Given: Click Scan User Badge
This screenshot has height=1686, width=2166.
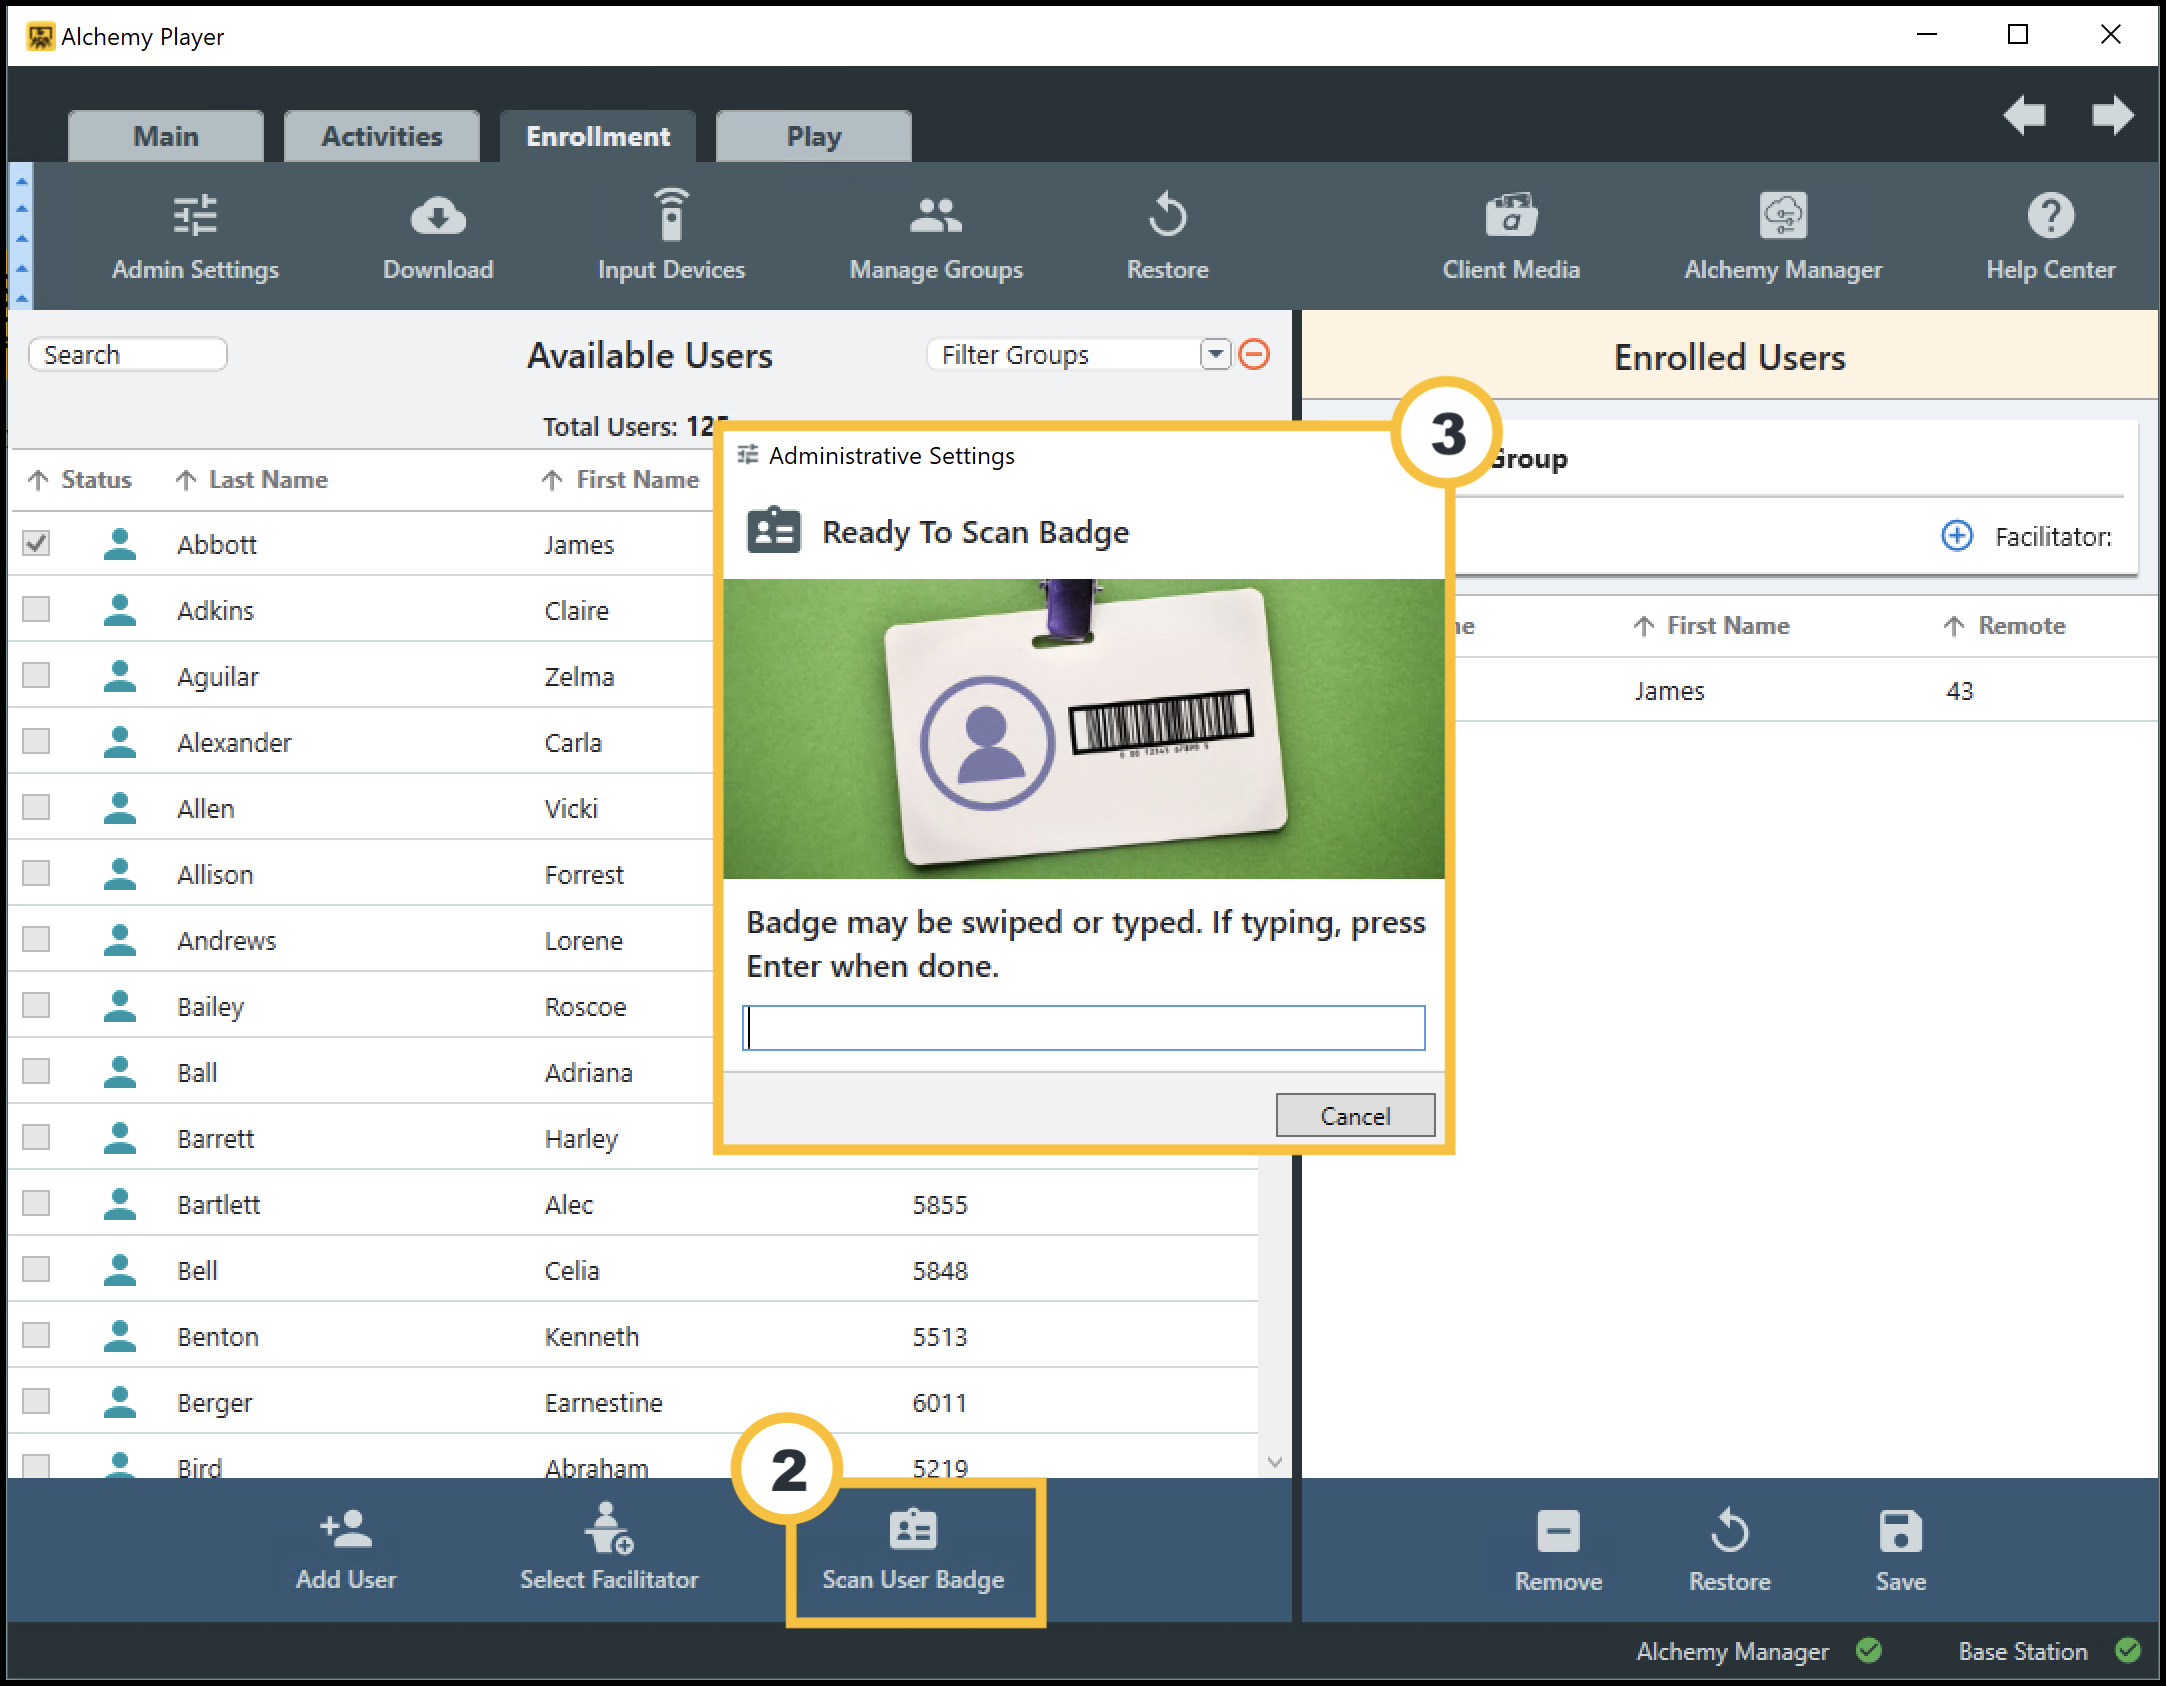Looking at the screenshot, I should click(914, 1550).
